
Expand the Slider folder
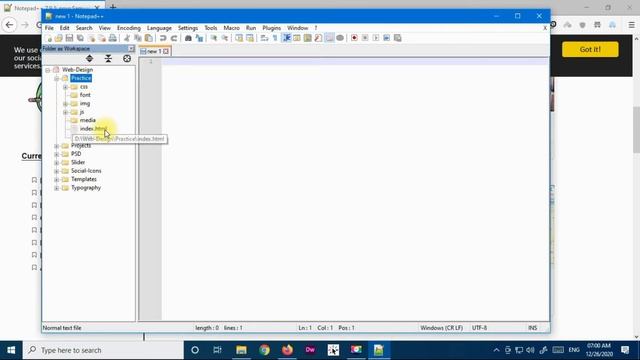(x=57, y=163)
